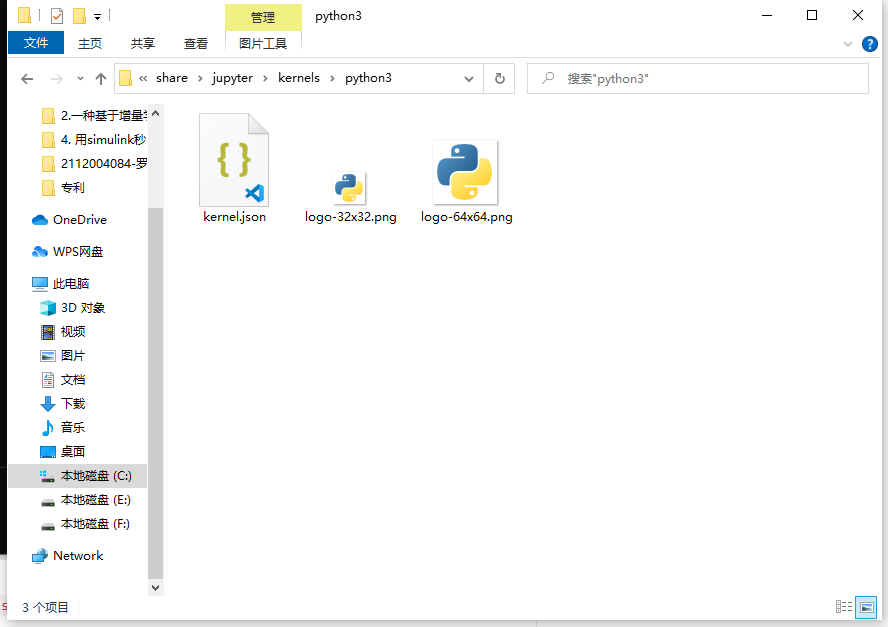Go back with the Back arrow
Screen dimensions: 888x627
point(27,79)
